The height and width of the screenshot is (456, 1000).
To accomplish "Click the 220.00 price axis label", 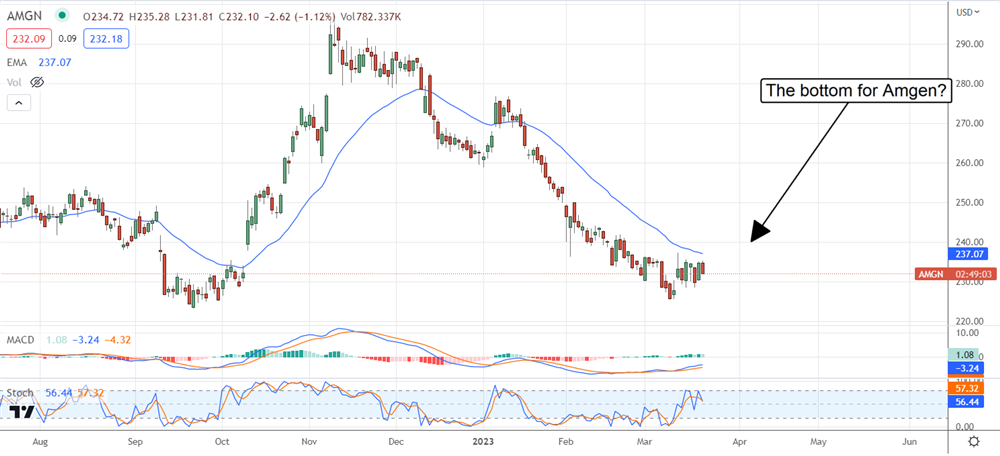I will pyautogui.click(x=969, y=322).
